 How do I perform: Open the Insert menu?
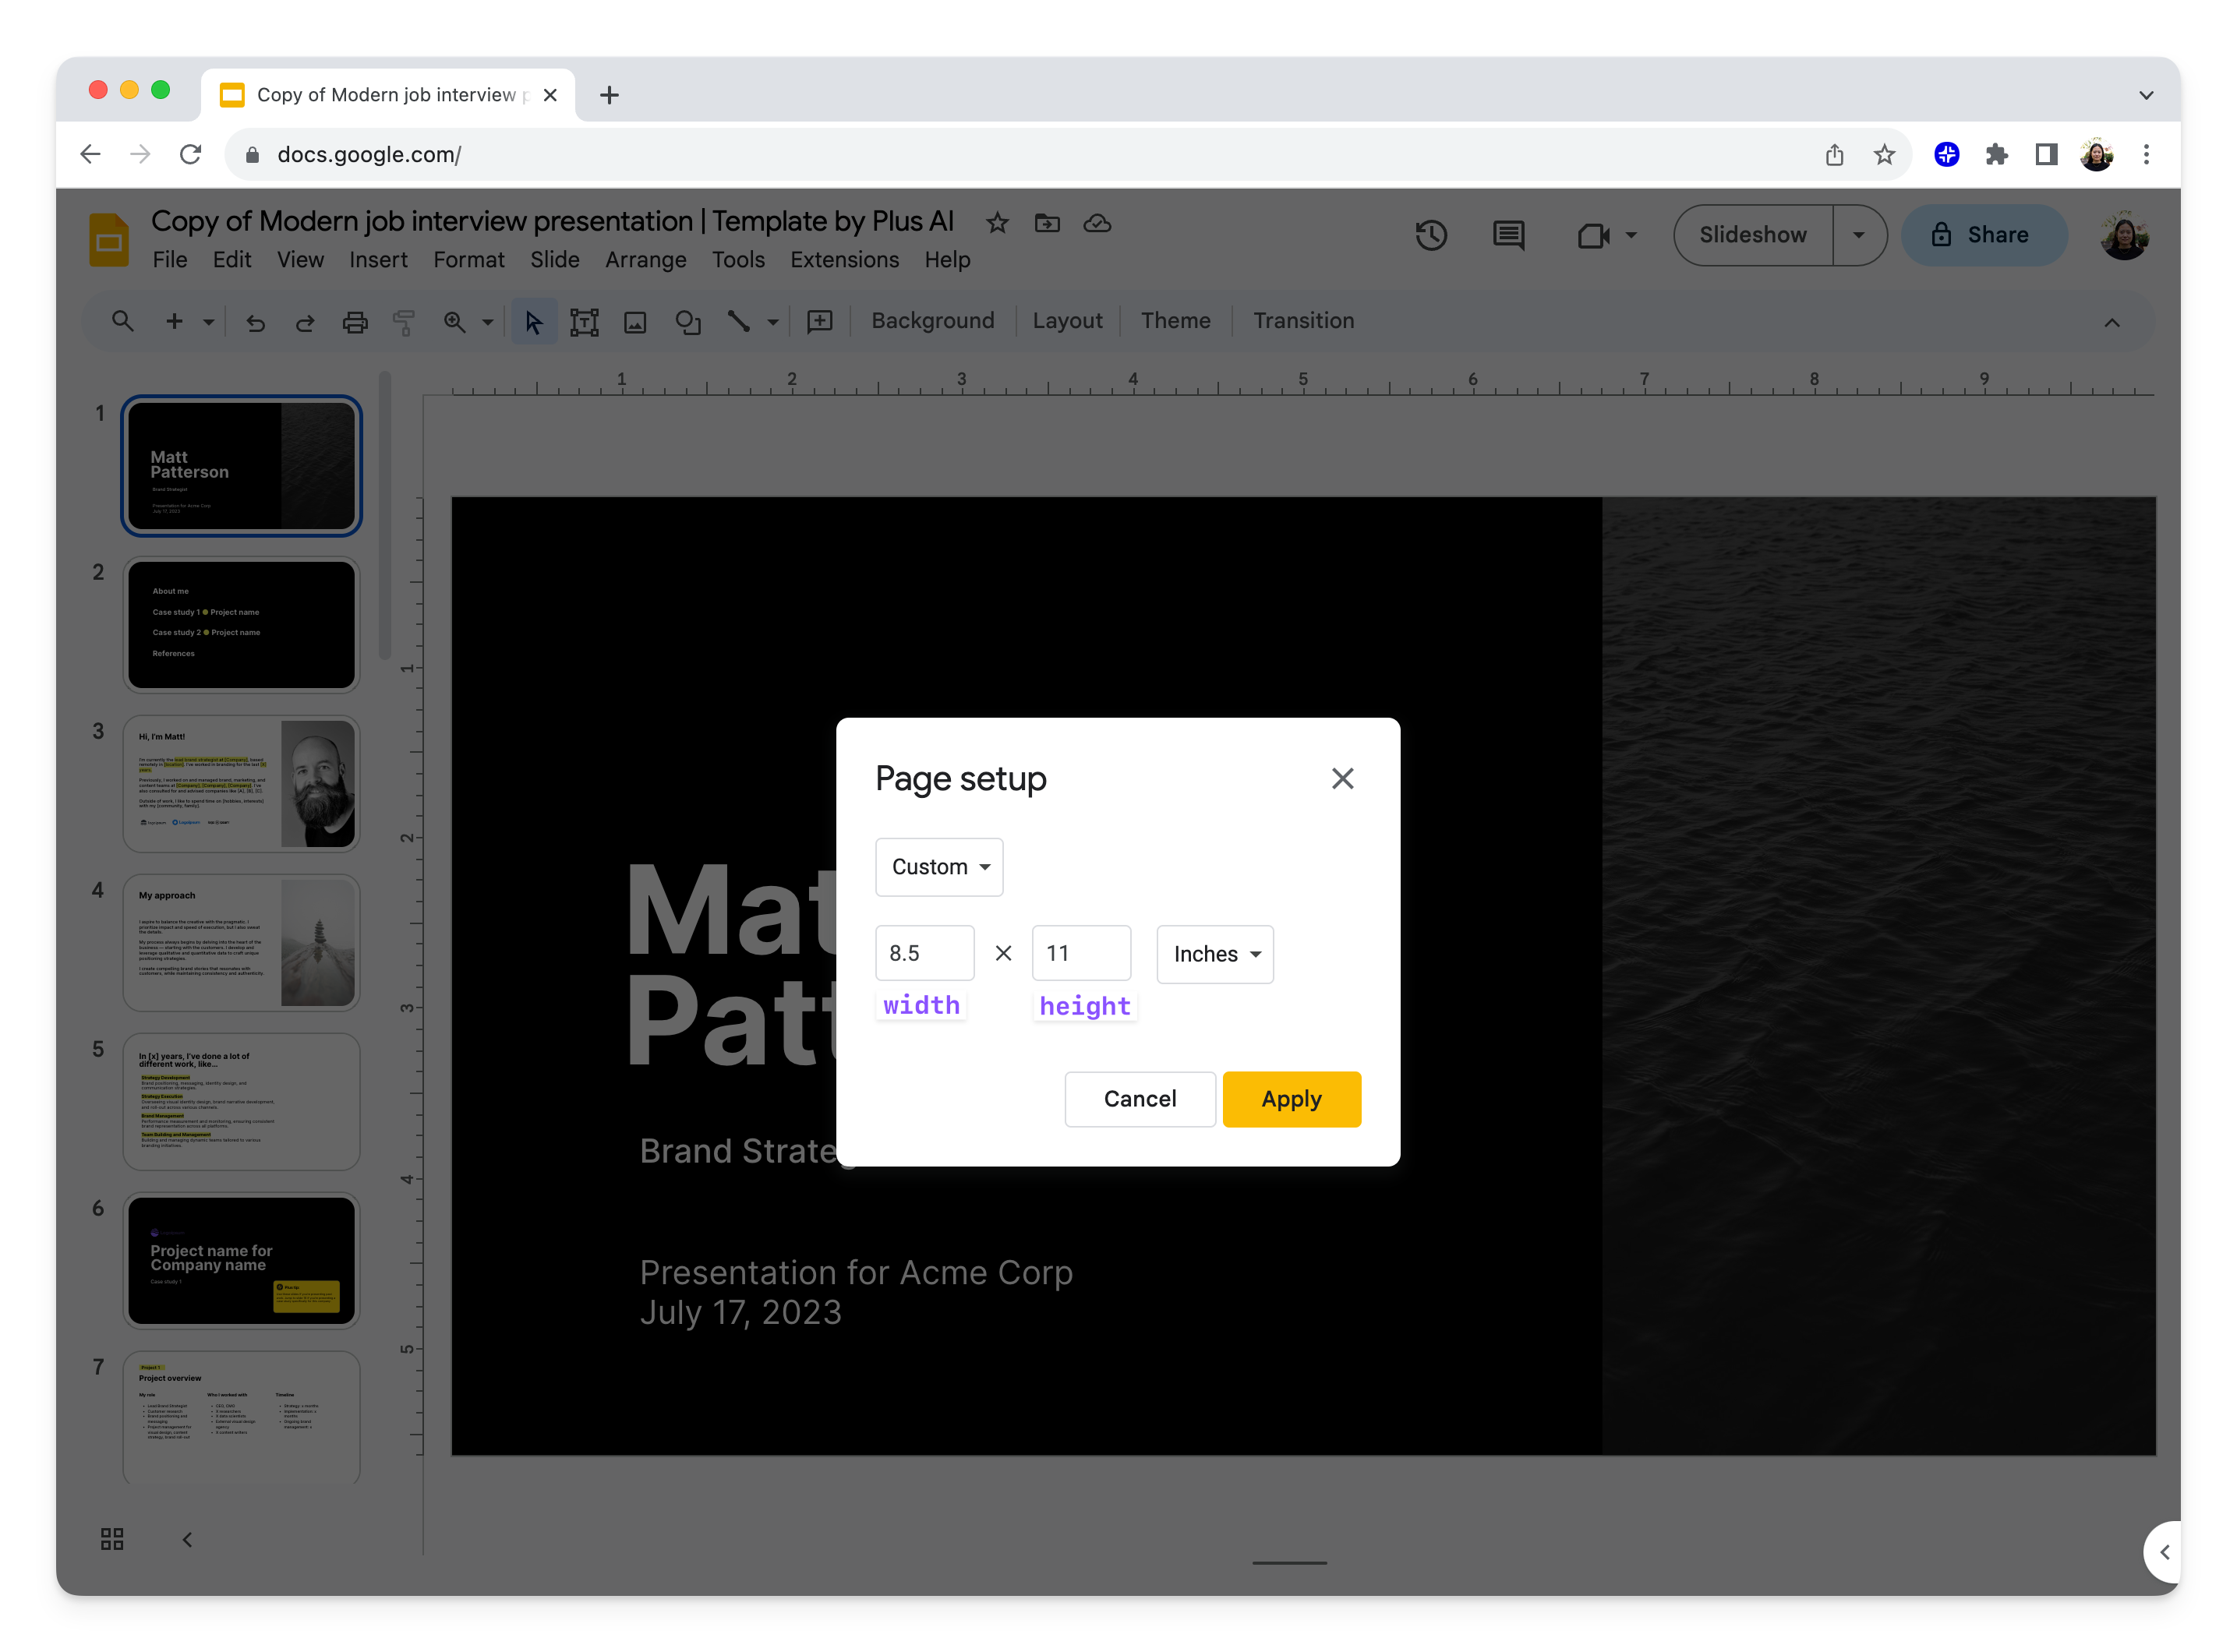pos(378,260)
